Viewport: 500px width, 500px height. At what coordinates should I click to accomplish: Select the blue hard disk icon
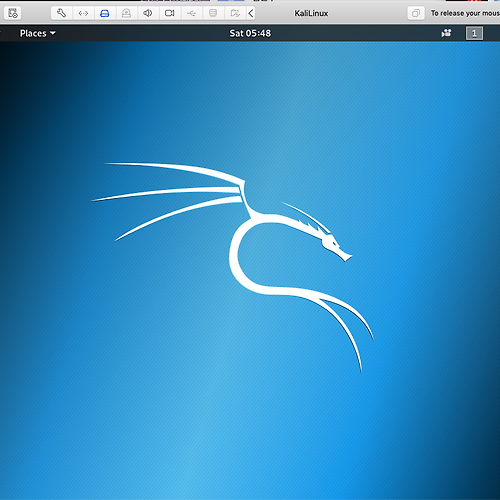[105, 13]
